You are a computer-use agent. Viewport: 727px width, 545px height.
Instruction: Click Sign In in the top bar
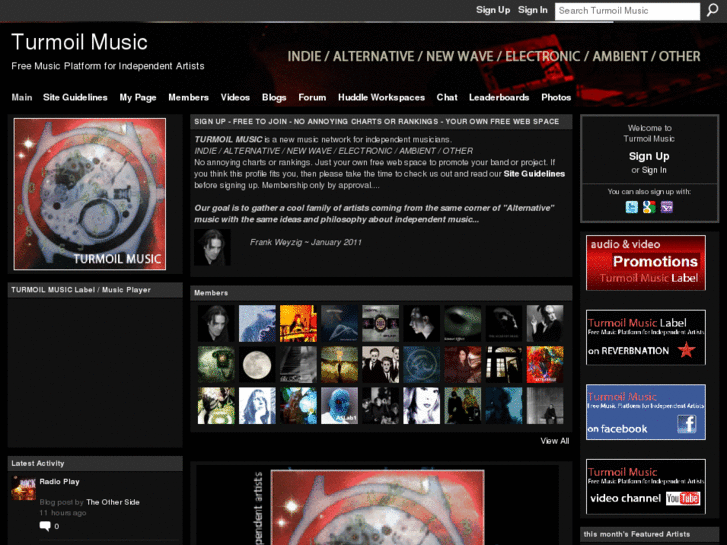(x=533, y=10)
